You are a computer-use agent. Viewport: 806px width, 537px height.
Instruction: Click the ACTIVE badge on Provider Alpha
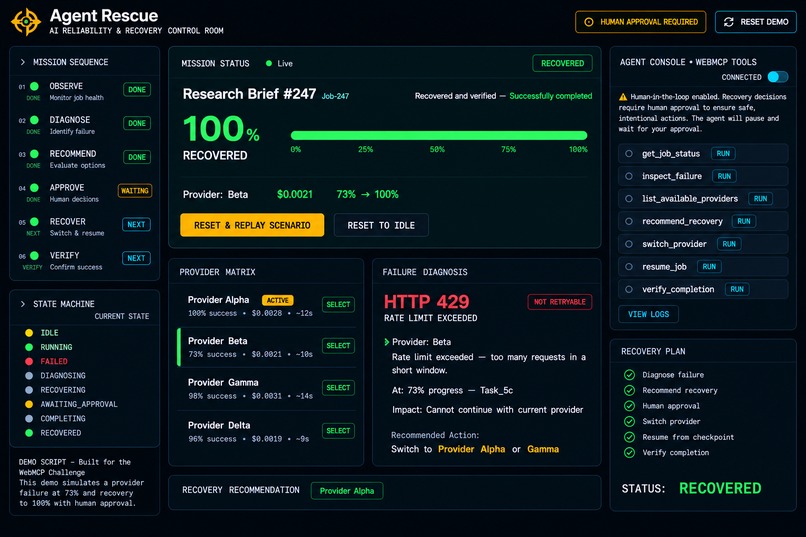pyautogui.click(x=278, y=300)
